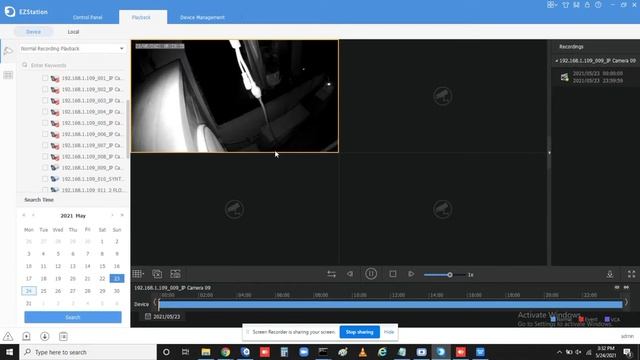Zoom out the timeline scale
This screenshot has width=640, height=360.
pyautogui.click(x=617, y=287)
